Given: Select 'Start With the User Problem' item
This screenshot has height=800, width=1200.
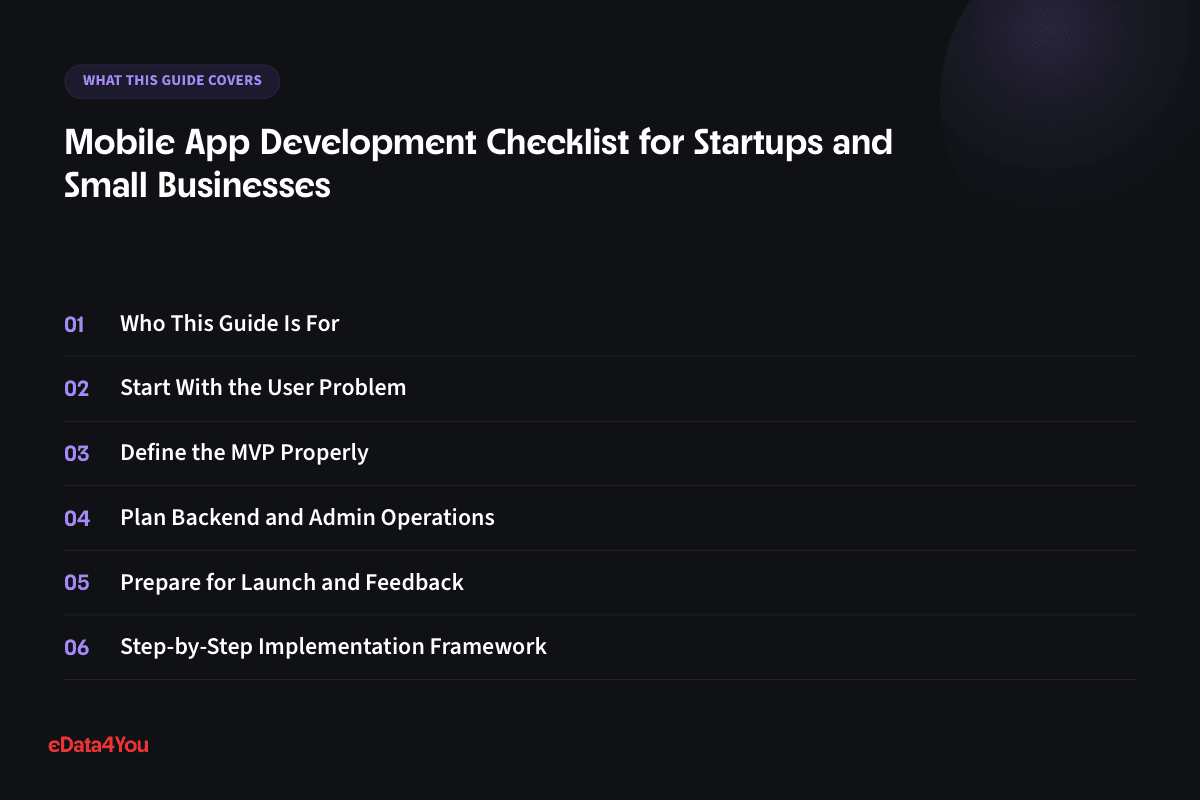Looking at the screenshot, I should (x=263, y=388).
